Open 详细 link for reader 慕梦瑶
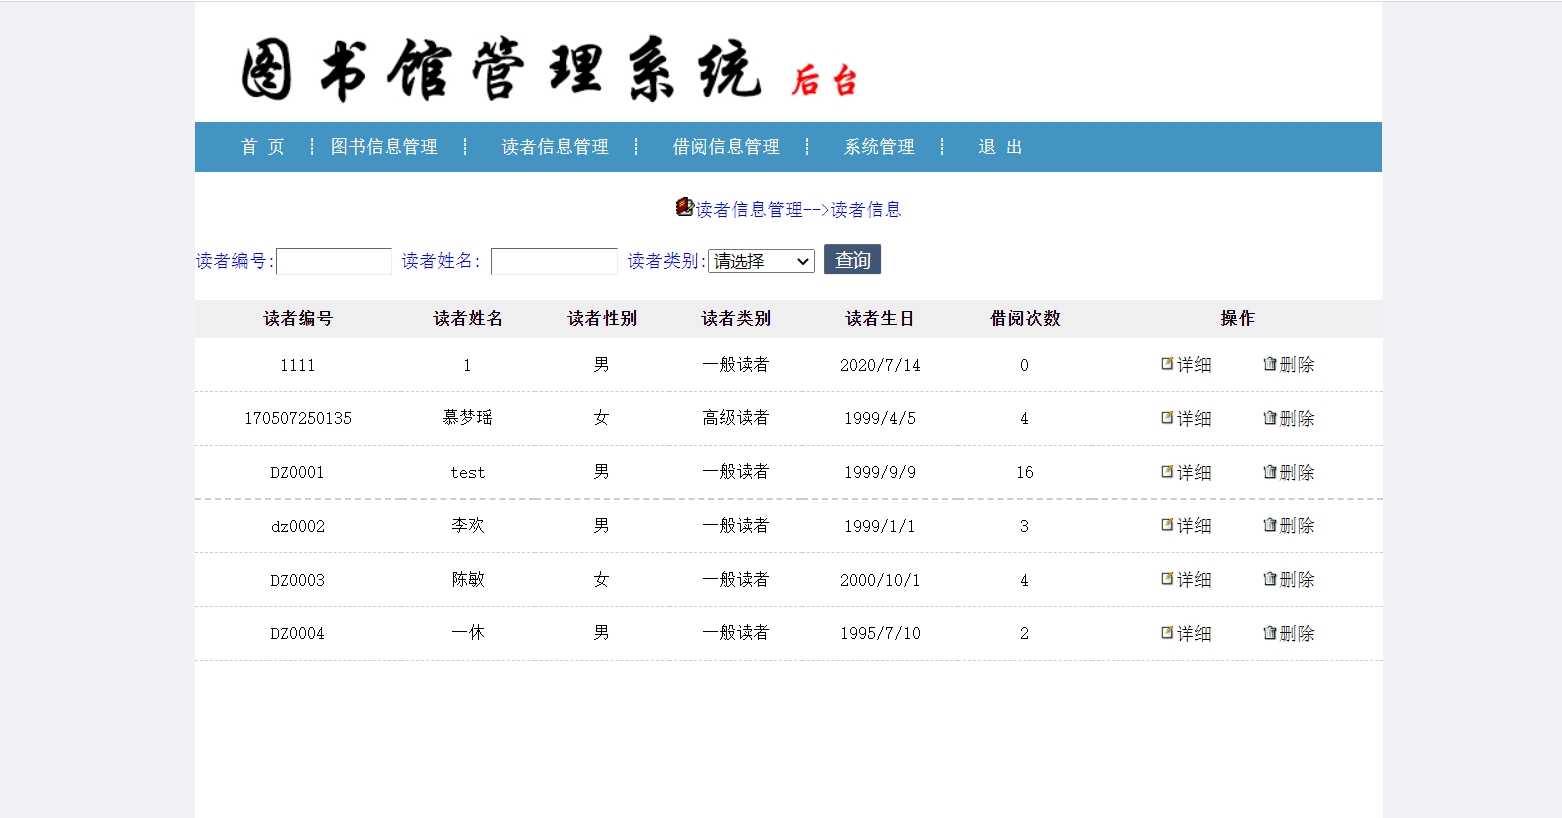This screenshot has height=818, width=1562. pos(1194,418)
